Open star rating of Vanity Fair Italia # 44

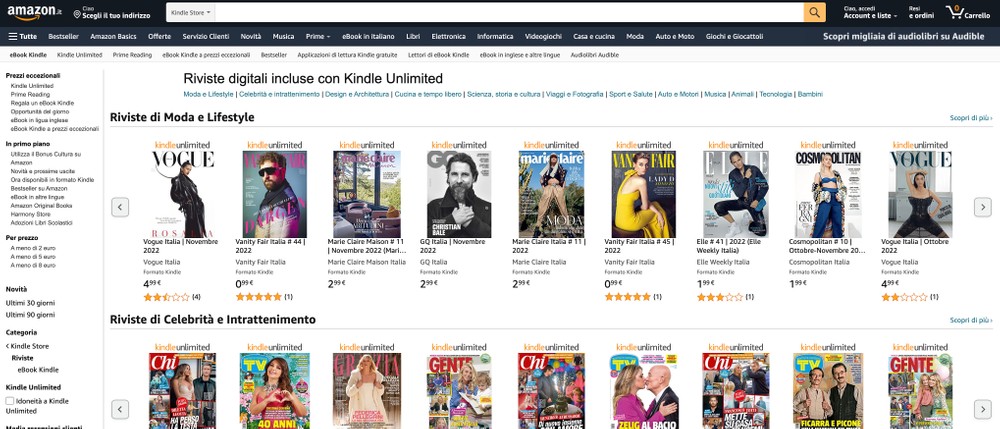(x=258, y=297)
